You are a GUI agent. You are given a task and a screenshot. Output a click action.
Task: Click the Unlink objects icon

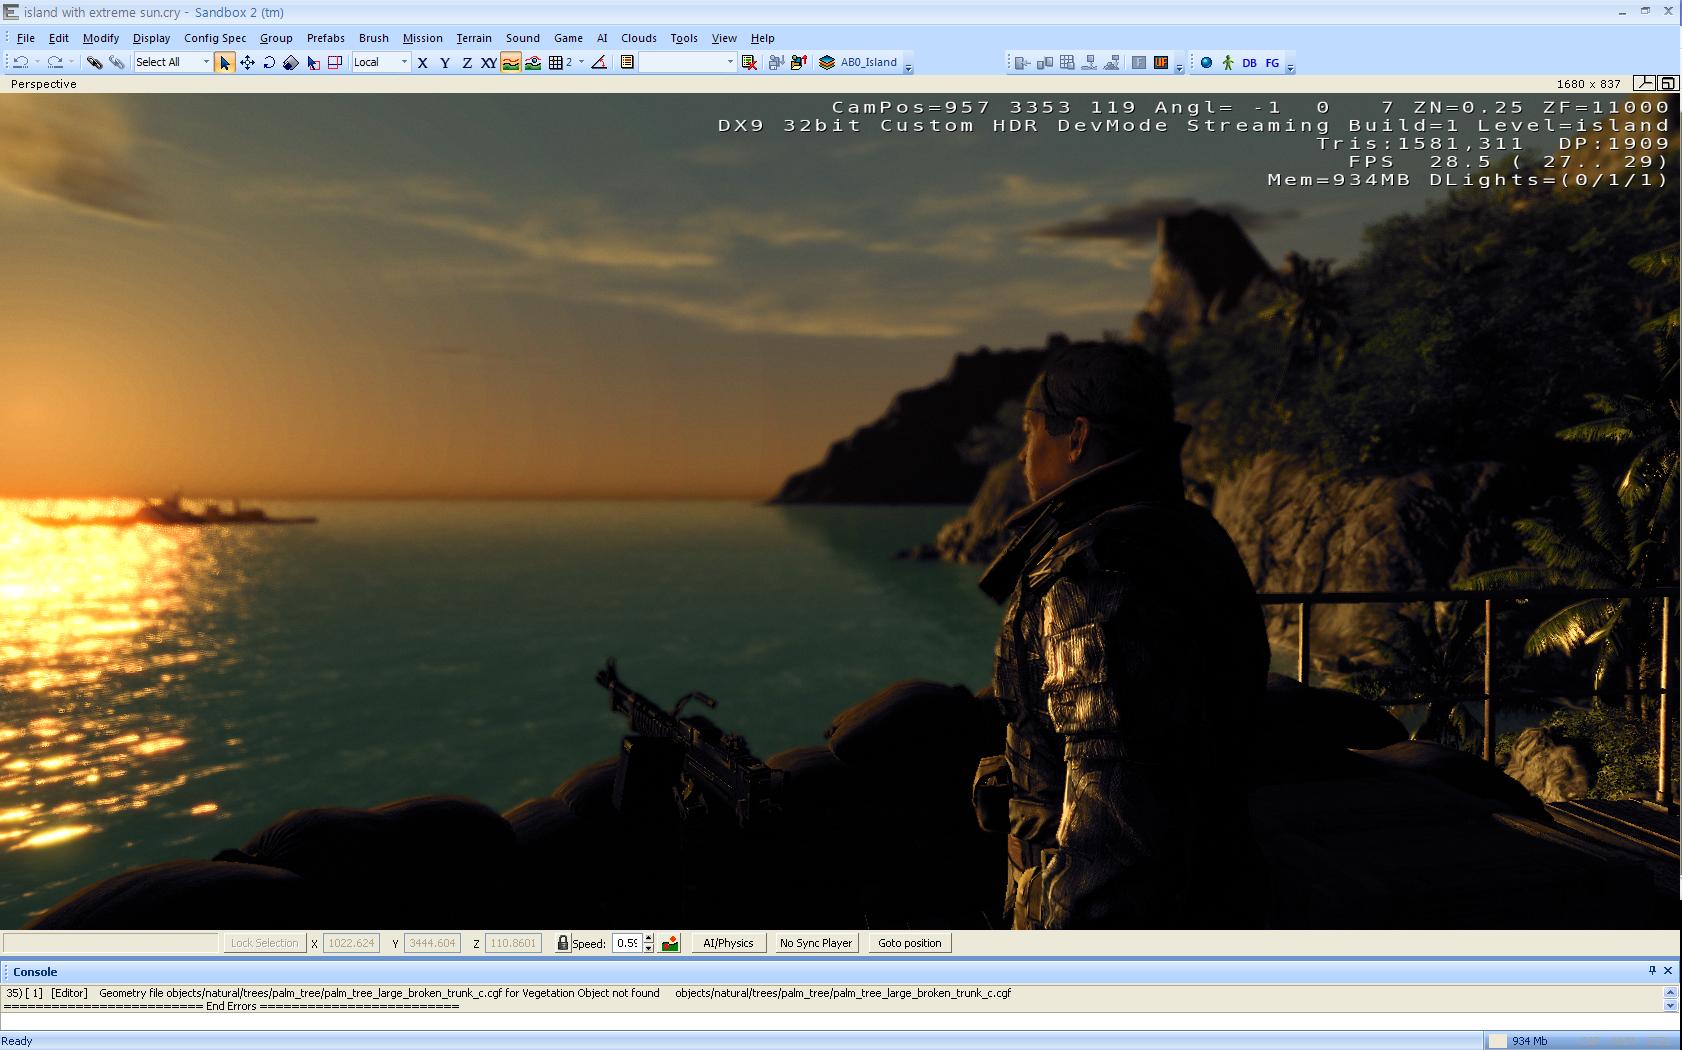click(116, 62)
